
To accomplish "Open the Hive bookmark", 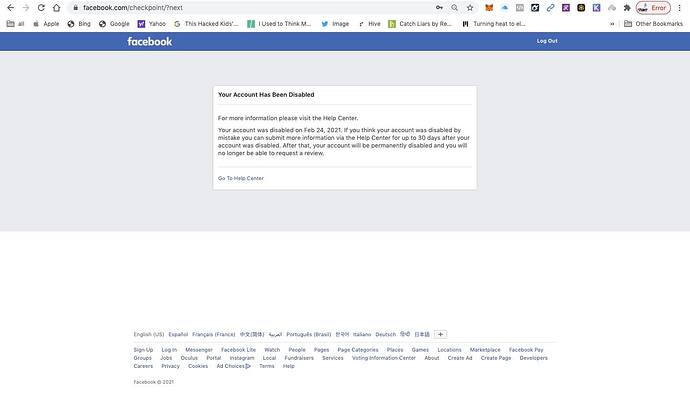I will (369, 24).
